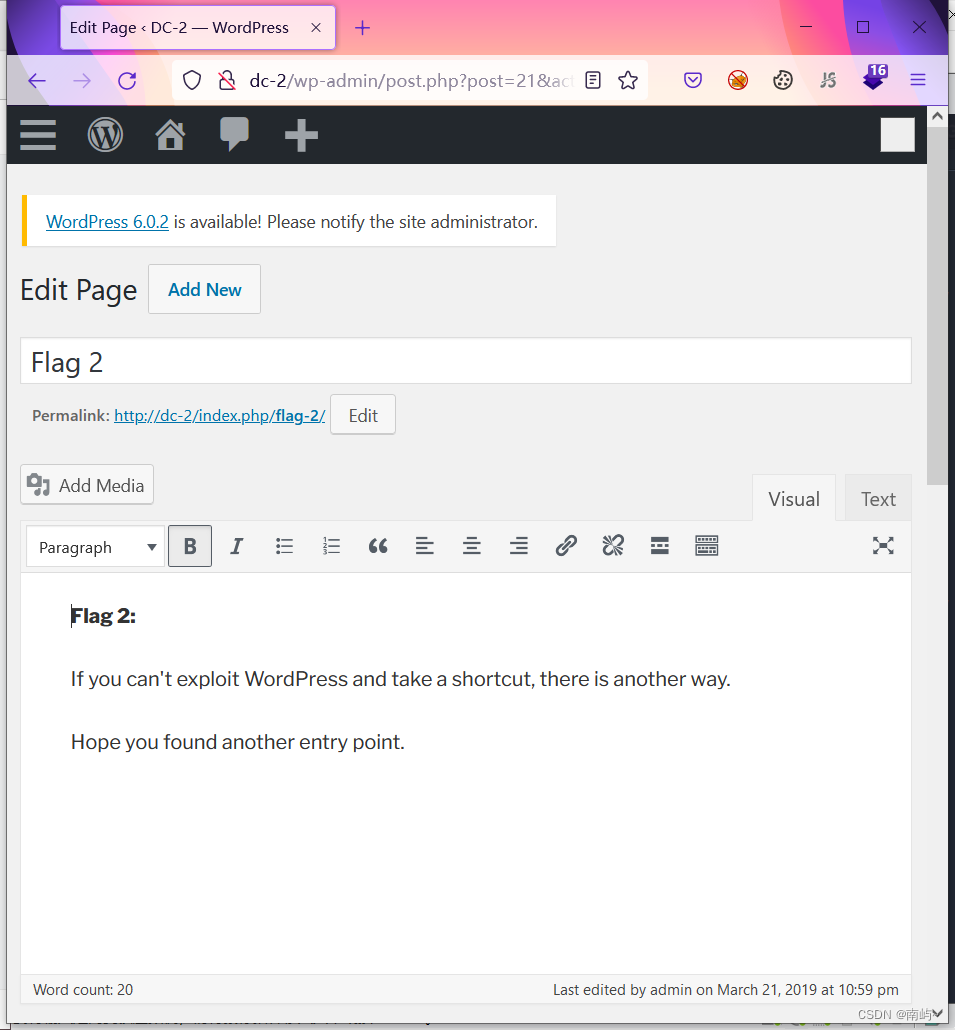Click the 'If you can't exploit WordPress' paragraph

point(400,679)
